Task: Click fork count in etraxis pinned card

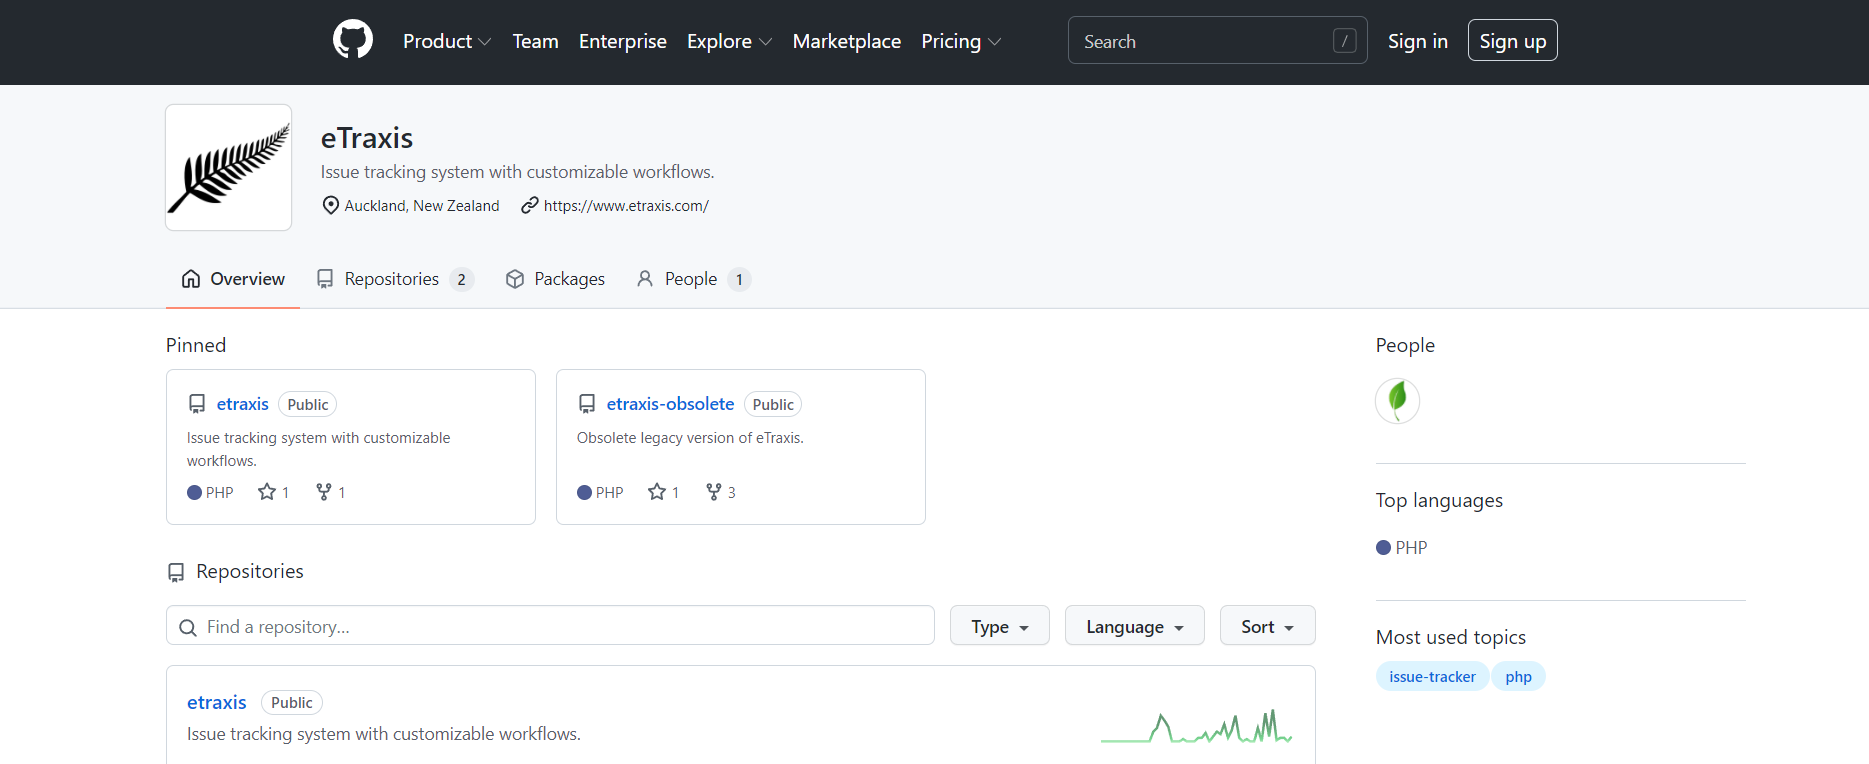Action: click(x=330, y=492)
